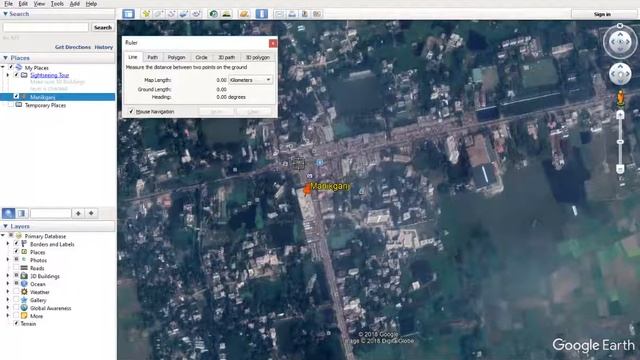Enable the Roads layer checkbox

[16, 268]
